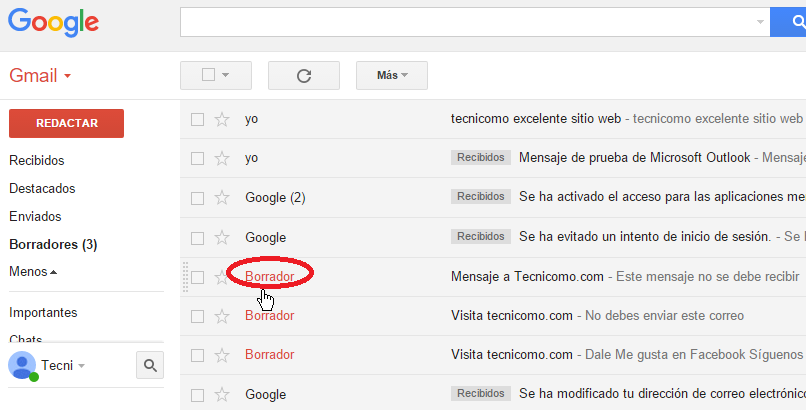Open the Recibidos folder
The image size is (806, 410).
(x=36, y=160)
